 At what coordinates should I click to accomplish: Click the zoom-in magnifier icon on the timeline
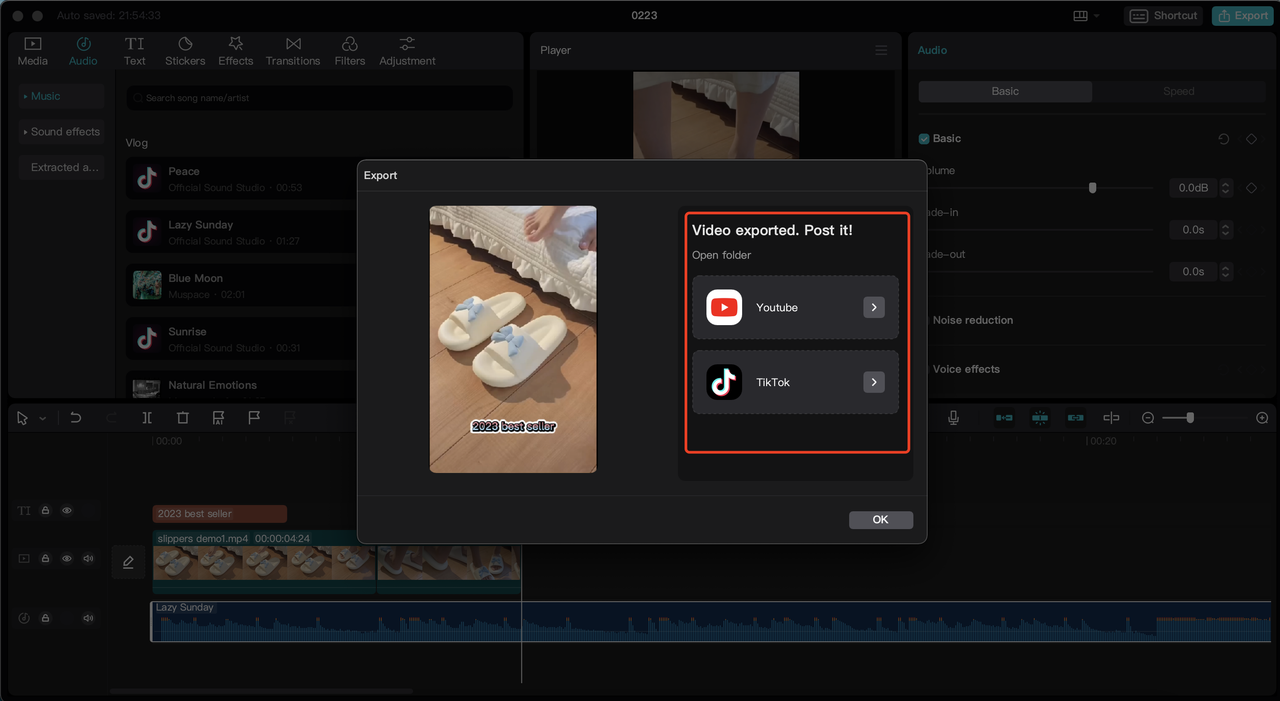tap(1262, 417)
